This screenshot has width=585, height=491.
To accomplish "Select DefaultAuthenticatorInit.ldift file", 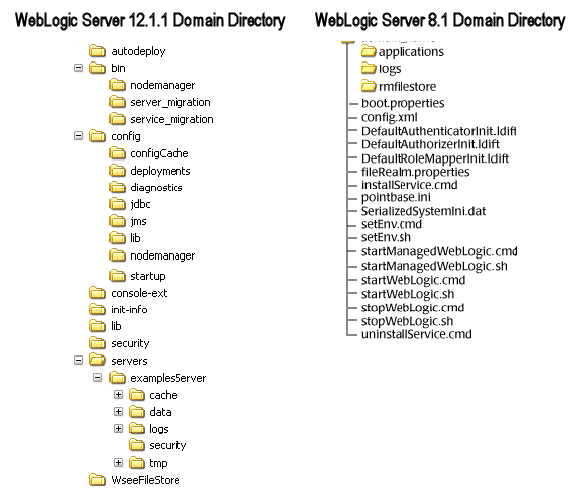I will 438,131.
